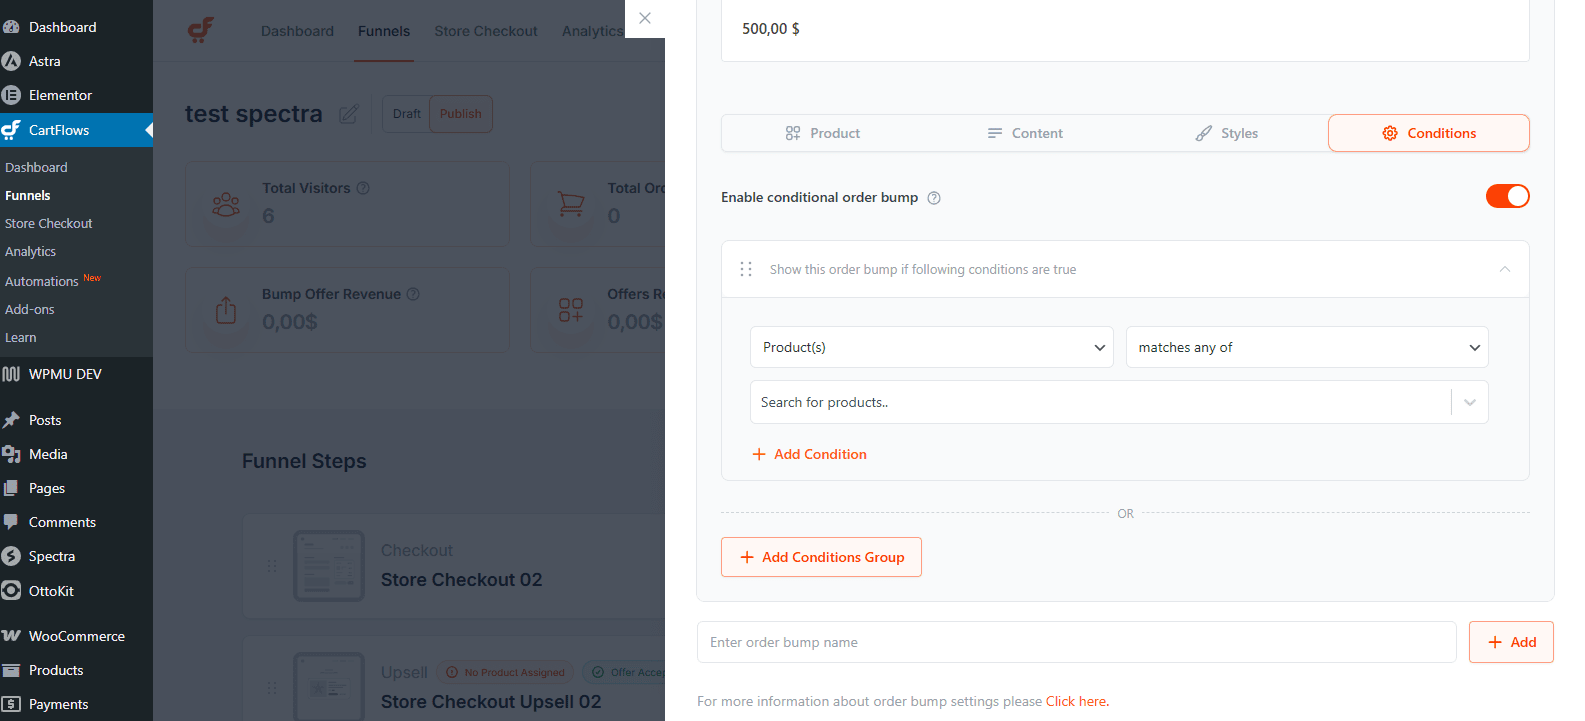This screenshot has width=1585, height=721.
Task: Open the matches any of dropdown
Action: 1306,347
